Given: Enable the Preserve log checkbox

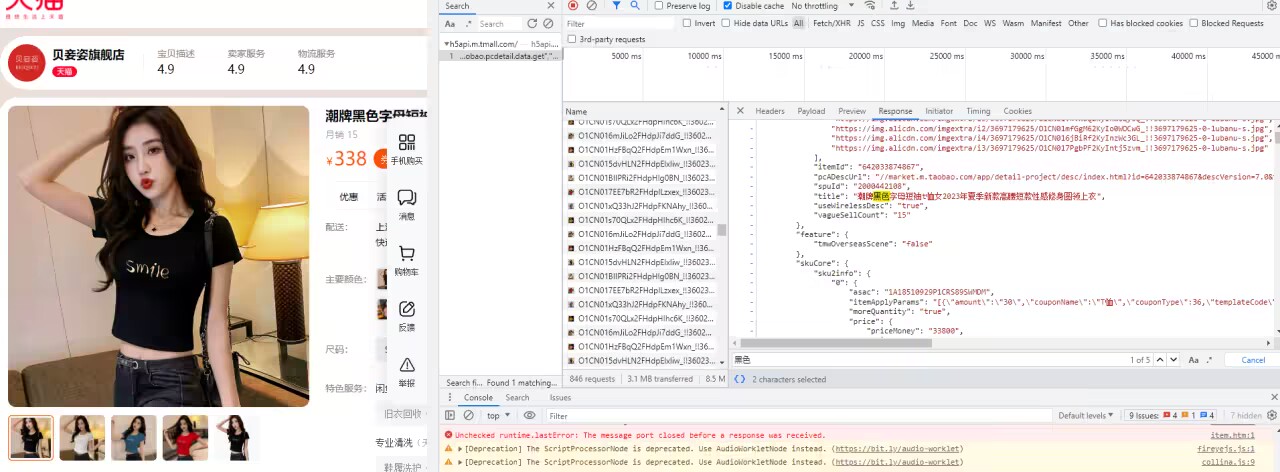Looking at the screenshot, I should click(x=659, y=6).
